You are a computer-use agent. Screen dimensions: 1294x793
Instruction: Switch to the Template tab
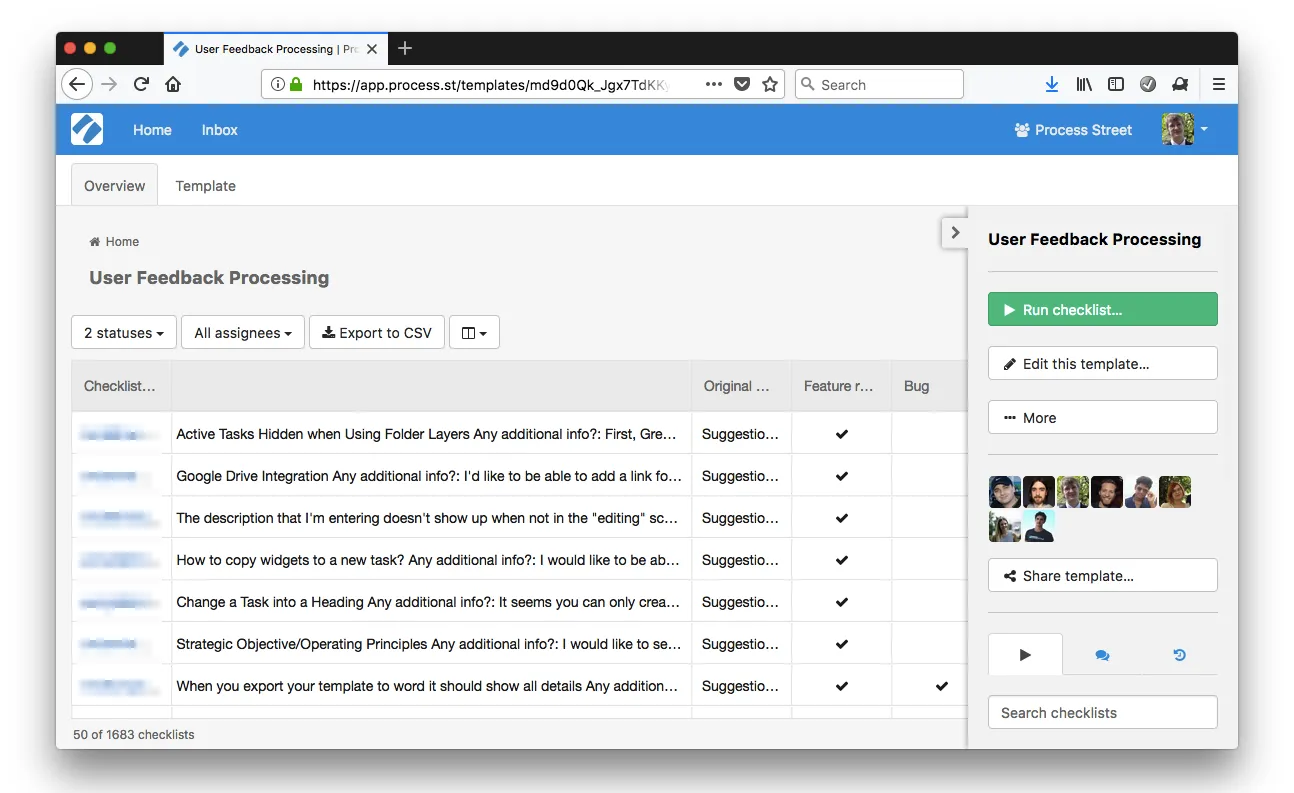coord(205,186)
